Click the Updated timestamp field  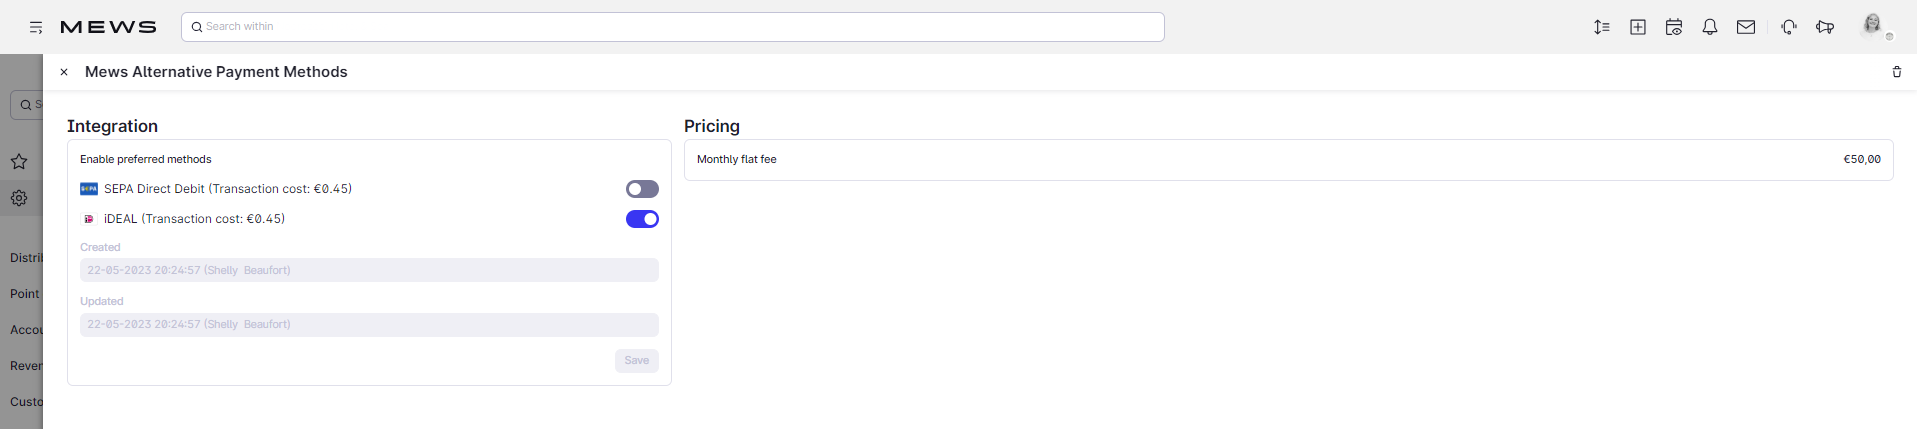369,325
